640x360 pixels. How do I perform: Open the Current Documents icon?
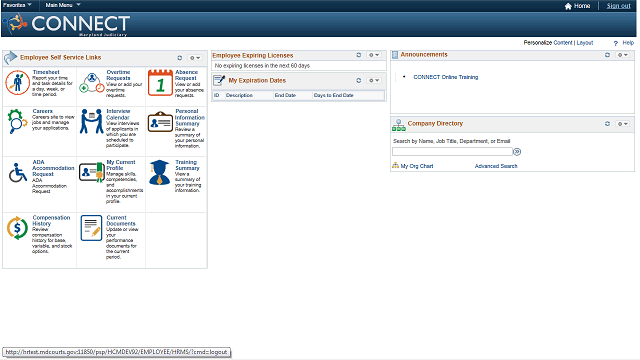pyautogui.click(x=91, y=228)
